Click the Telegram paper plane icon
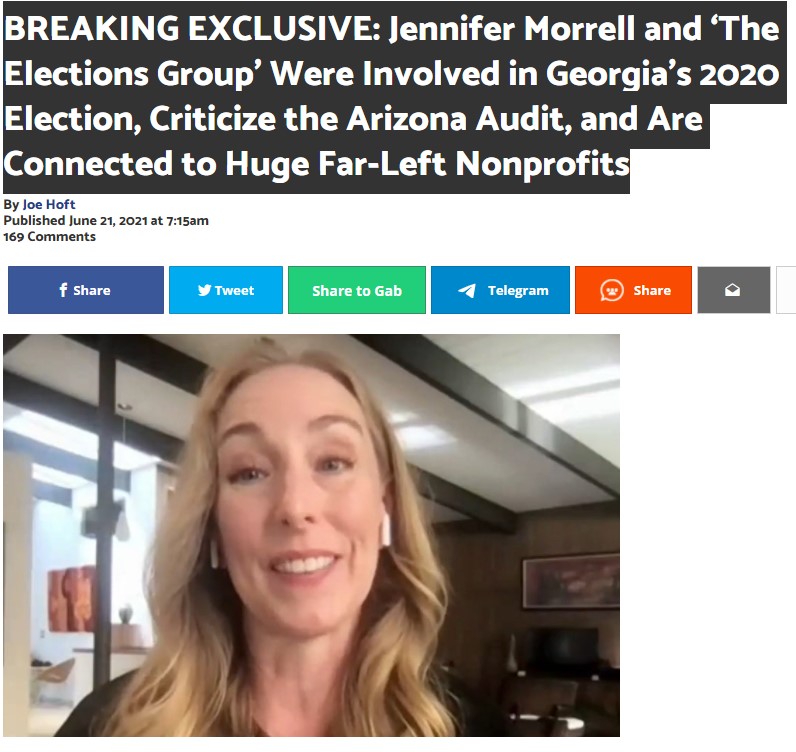Screen dimensions: 796x752 [x=467, y=290]
